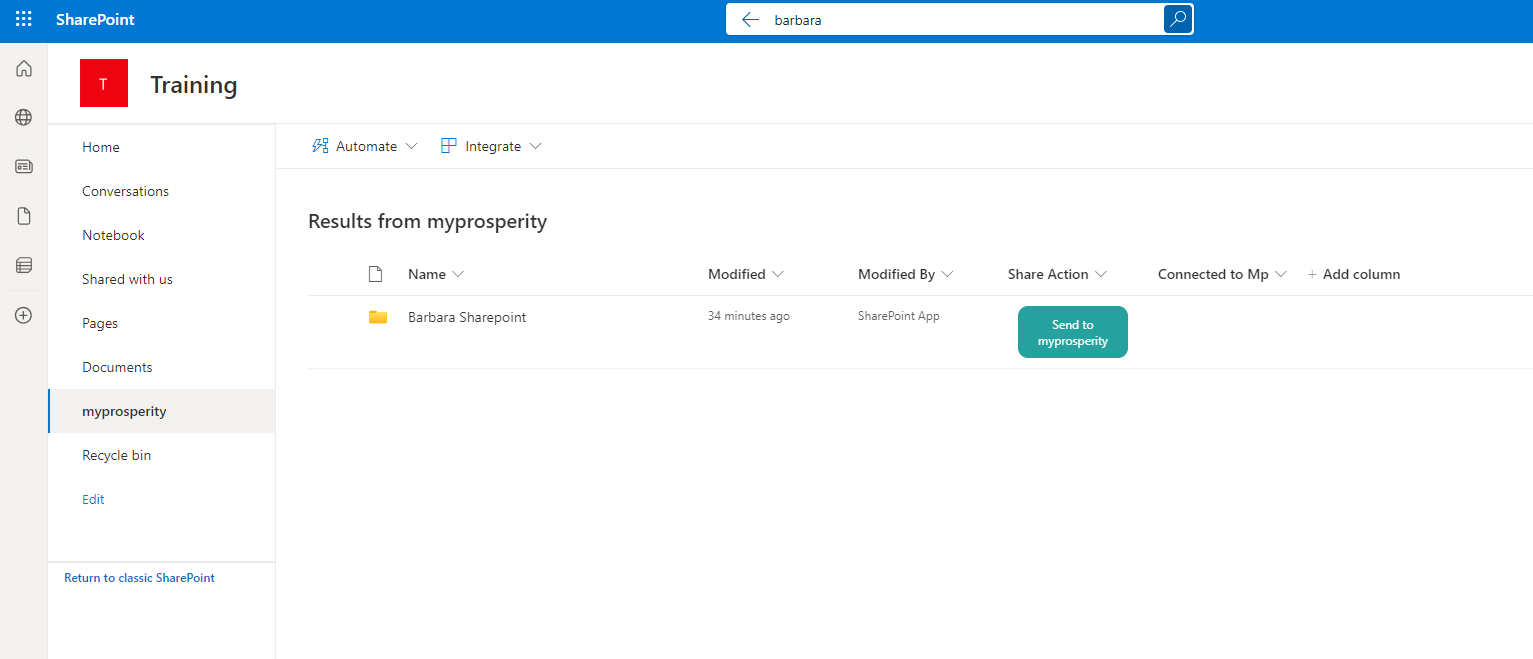Image resolution: width=1533 pixels, height=659 pixels.
Task: Click the '34 minutes ago' modified cell
Action: [749, 316]
